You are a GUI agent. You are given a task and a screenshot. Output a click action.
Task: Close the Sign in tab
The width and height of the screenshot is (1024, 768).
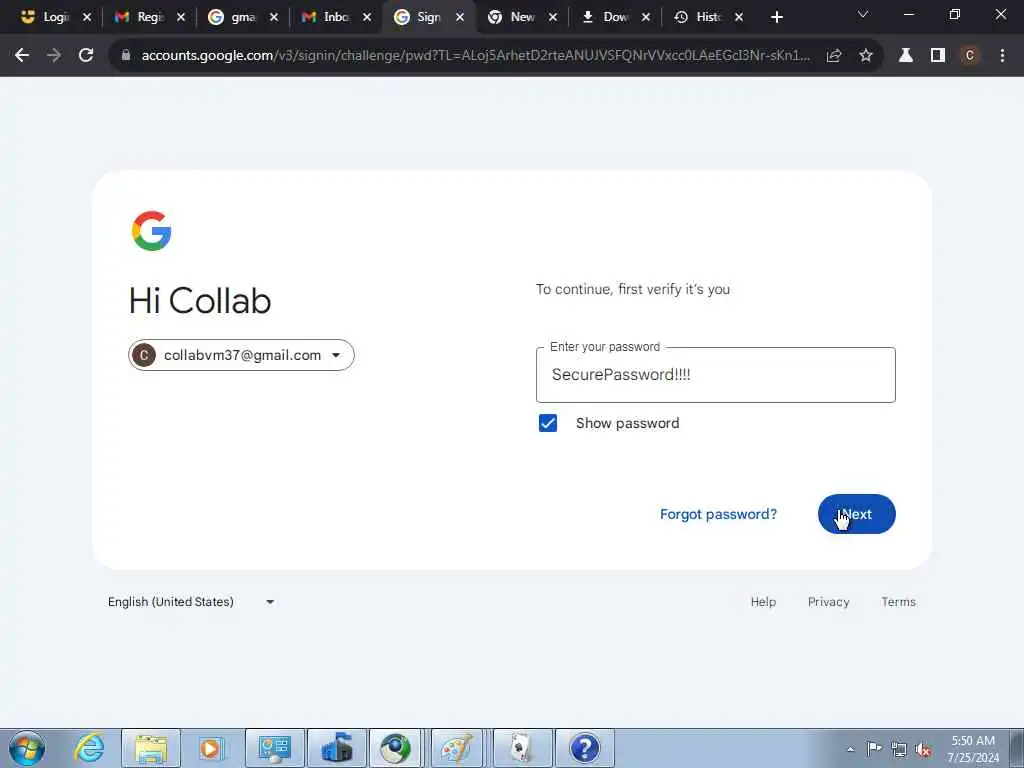pyautogui.click(x=460, y=18)
